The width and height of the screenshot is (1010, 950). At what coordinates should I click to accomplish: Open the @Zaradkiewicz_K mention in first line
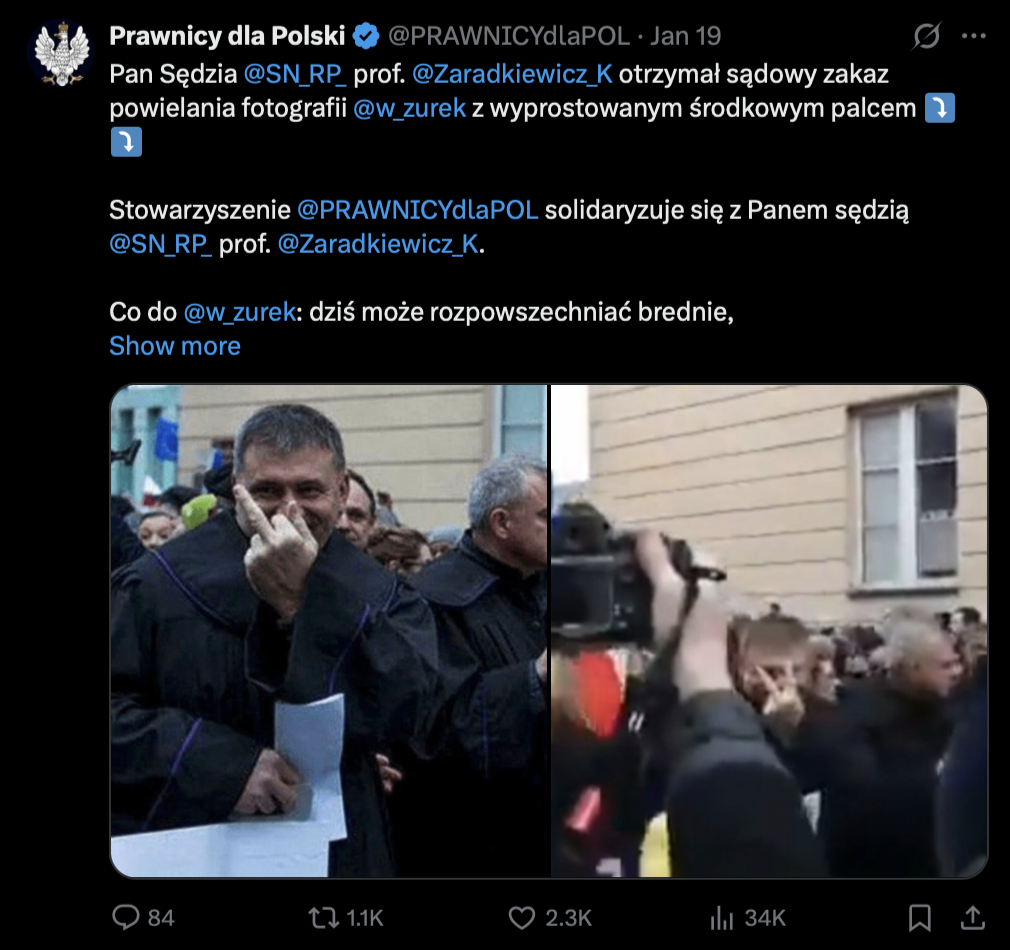(512, 74)
